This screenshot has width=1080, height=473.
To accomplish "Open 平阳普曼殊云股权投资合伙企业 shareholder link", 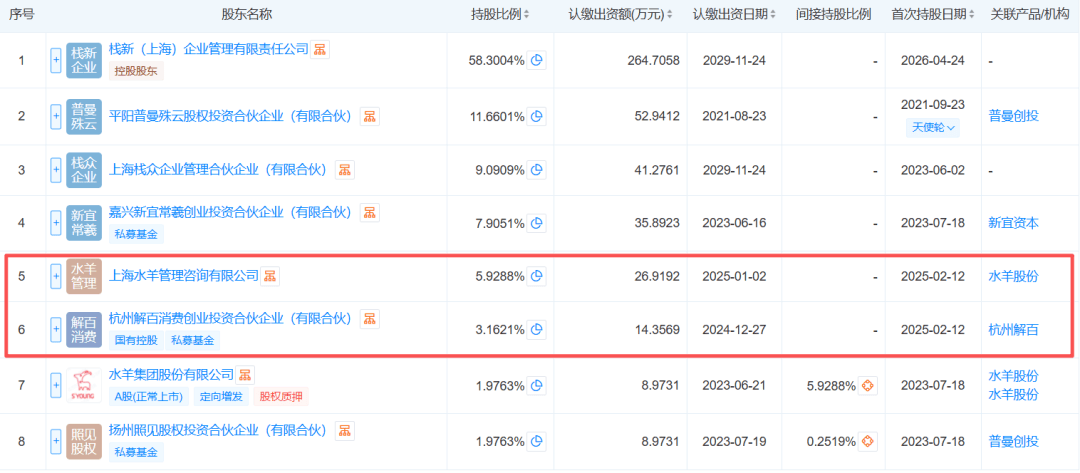I will coord(231,116).
